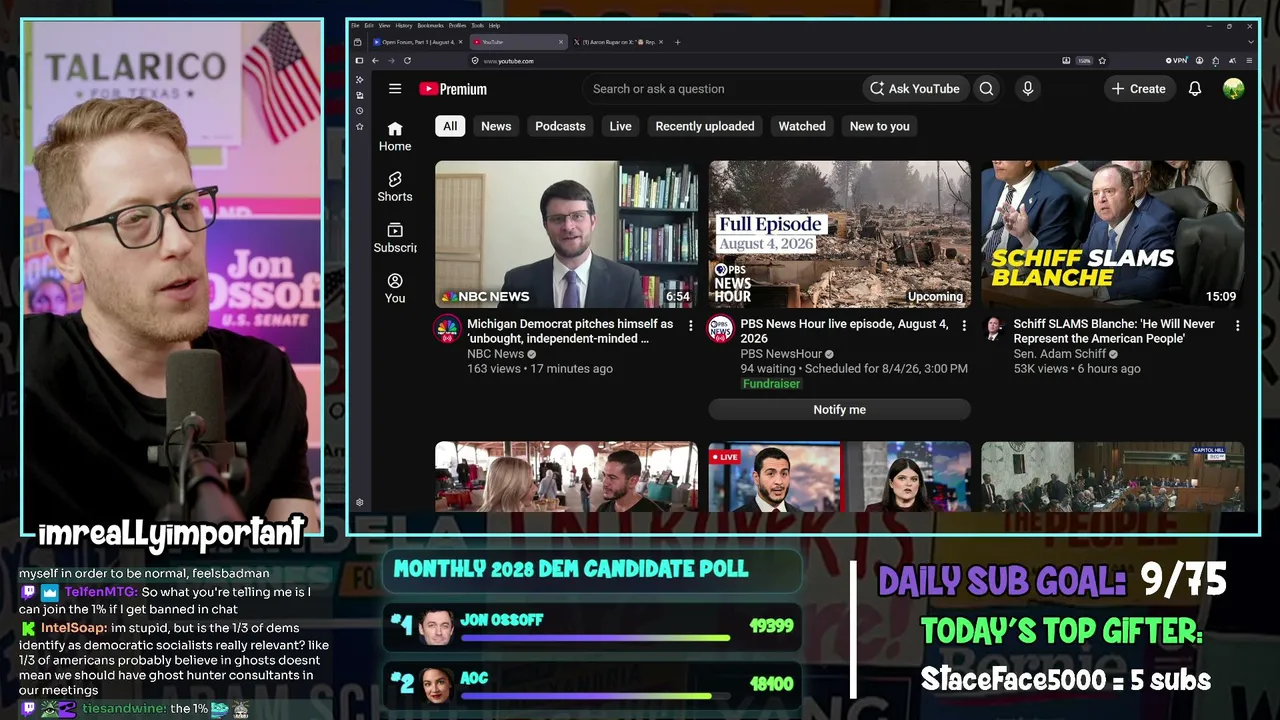Go to YouTube Home in sidebar
The image size is (1280, 720).
click(395, 136)
